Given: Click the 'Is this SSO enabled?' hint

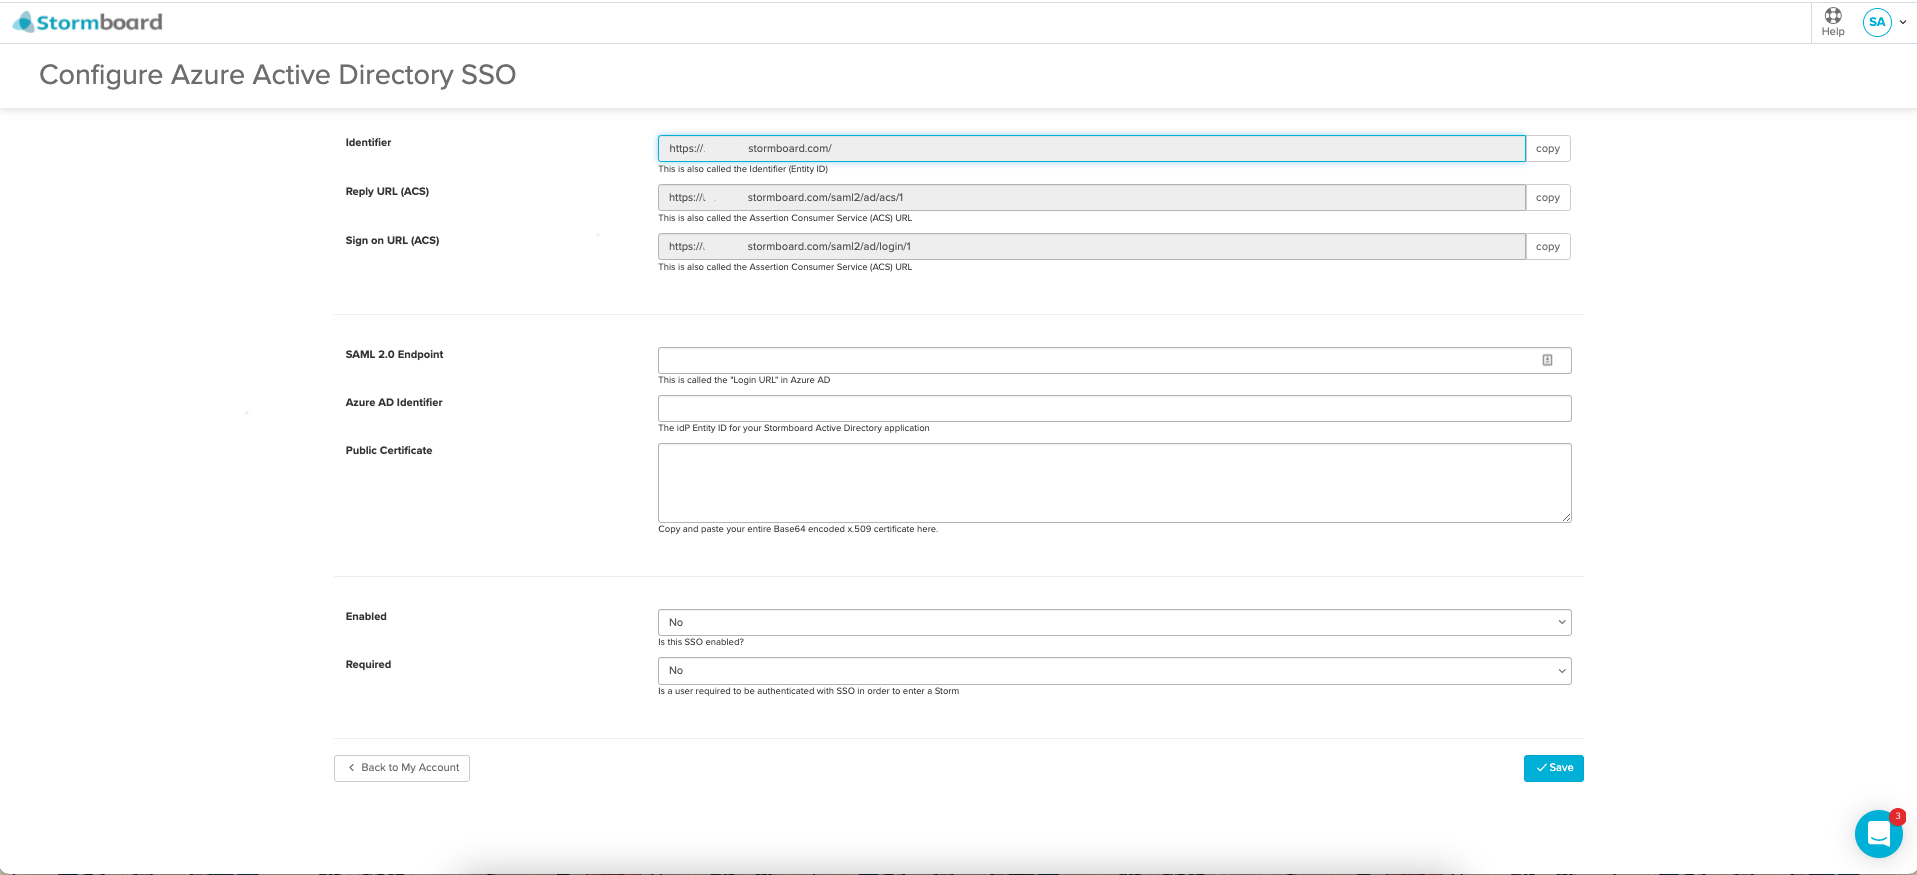Looking at the screenshot, I should 701,642.
